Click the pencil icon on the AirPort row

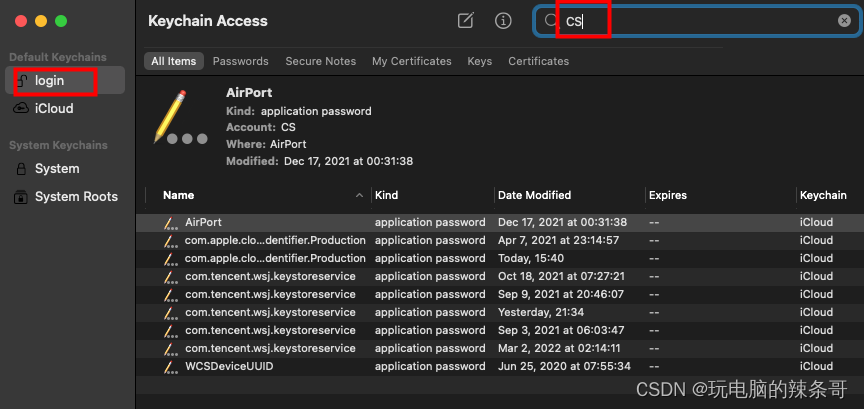click(171, 223)
